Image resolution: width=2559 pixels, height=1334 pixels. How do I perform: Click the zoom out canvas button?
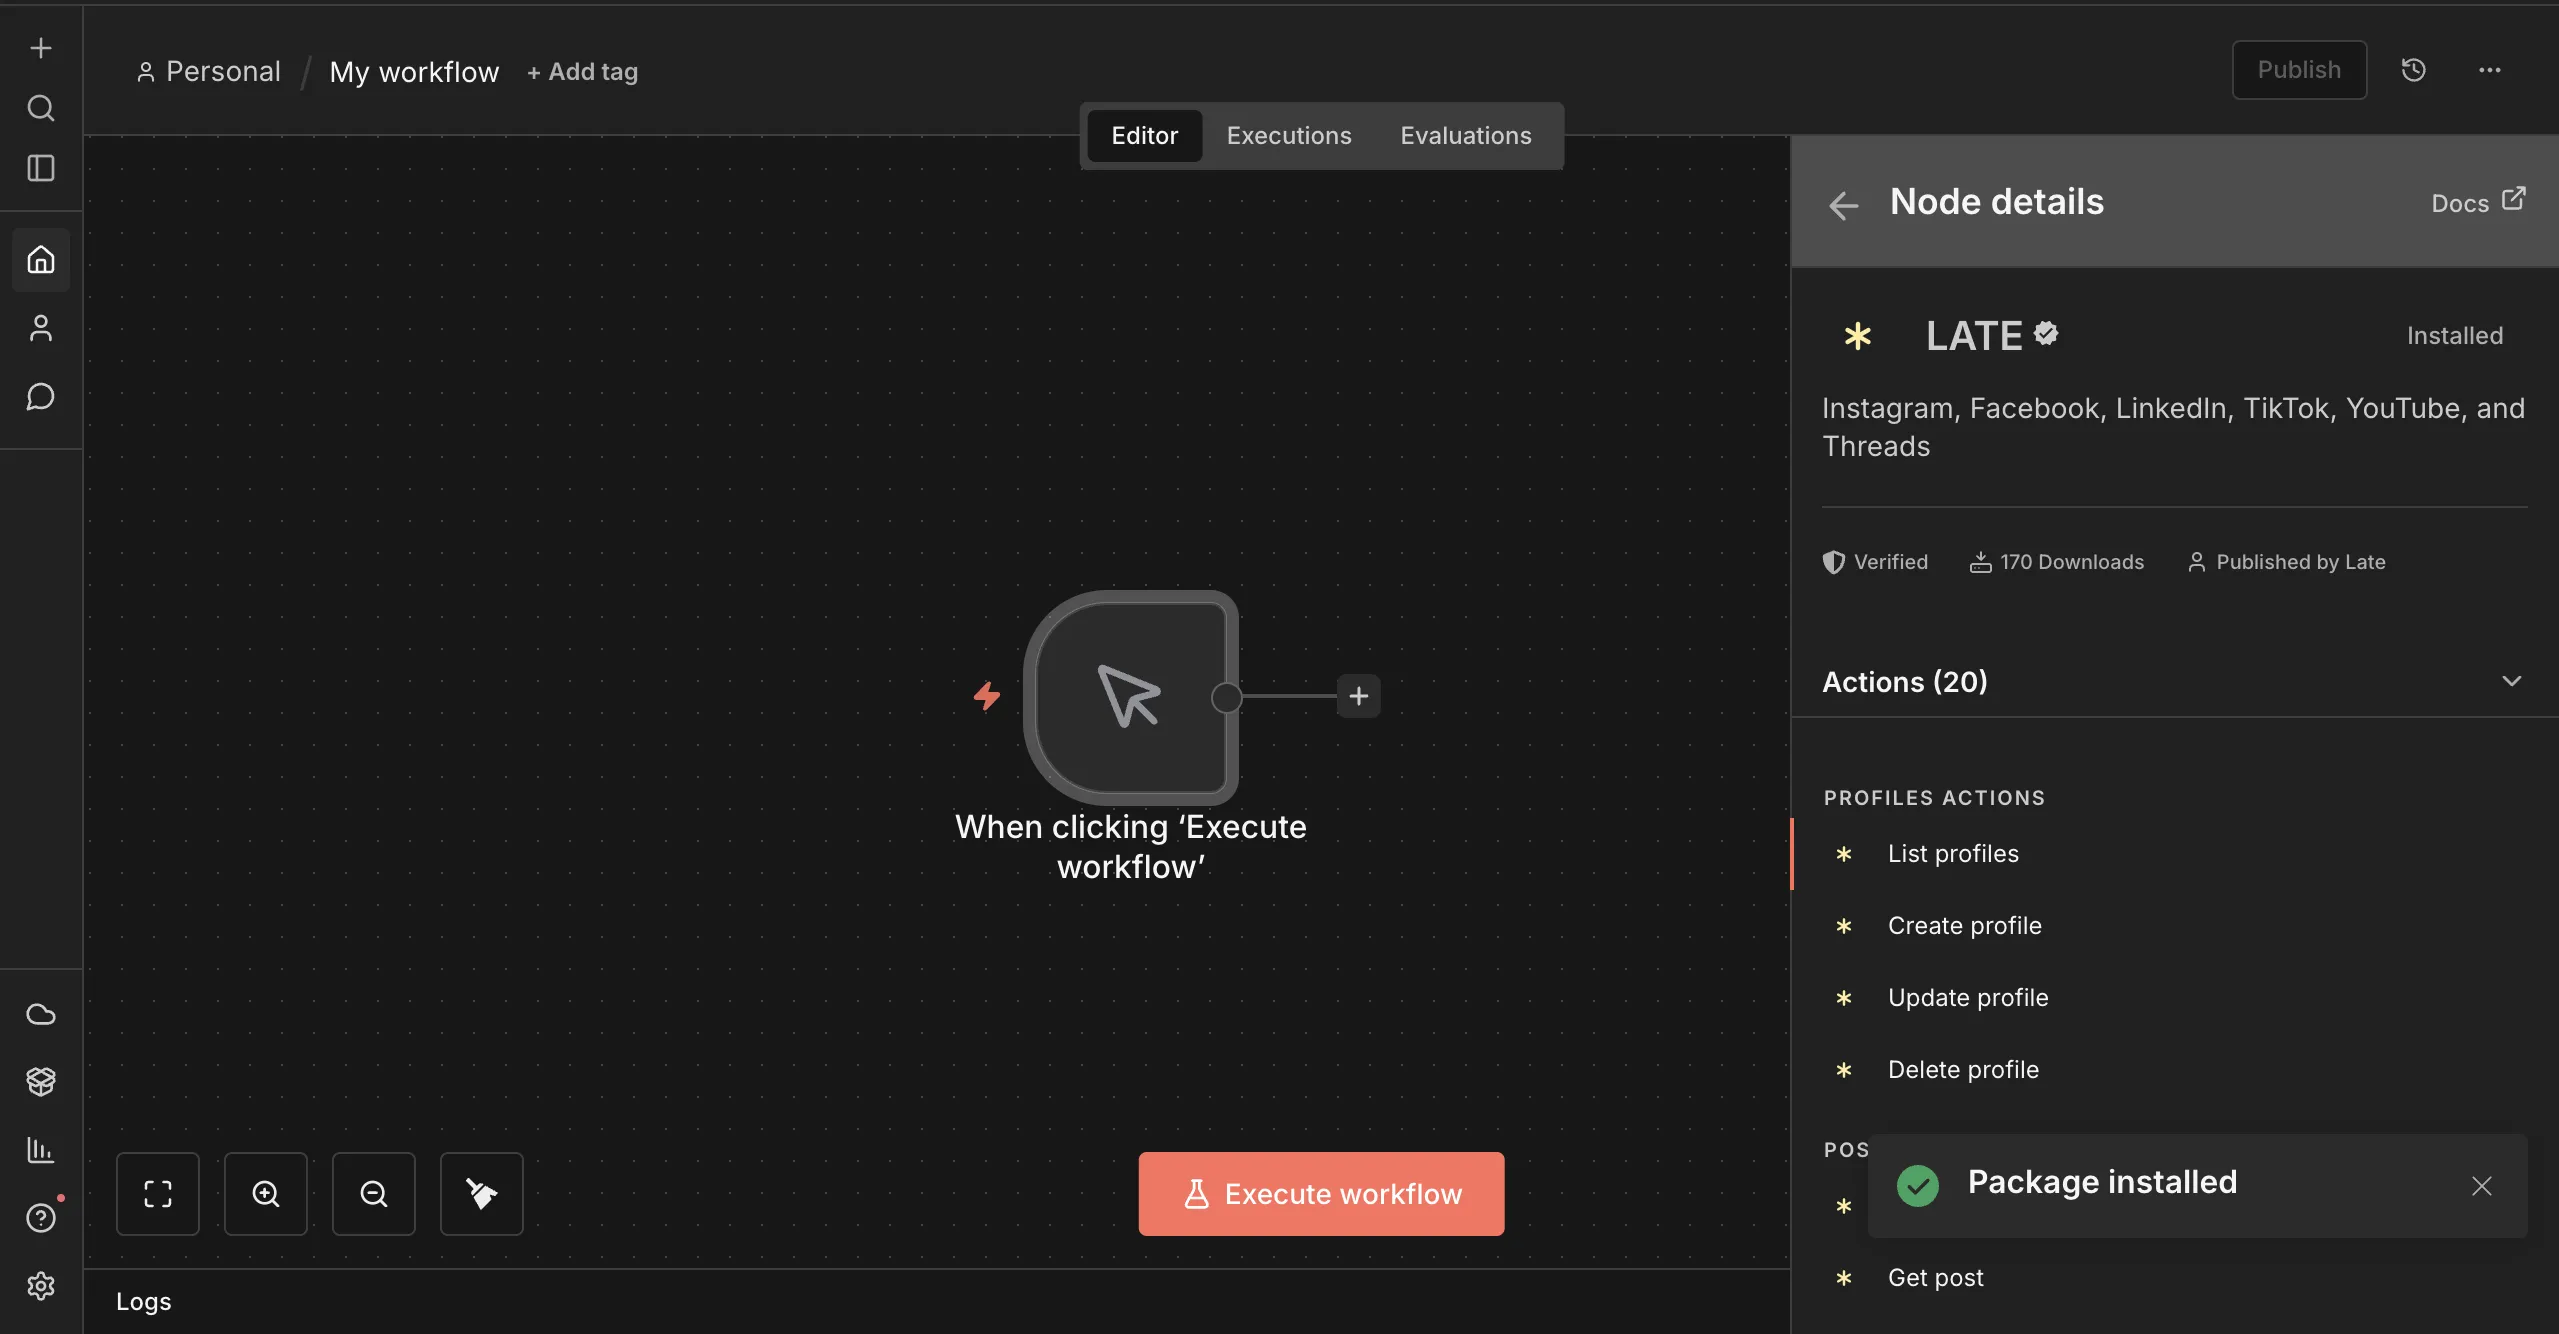pos(374,1194)
